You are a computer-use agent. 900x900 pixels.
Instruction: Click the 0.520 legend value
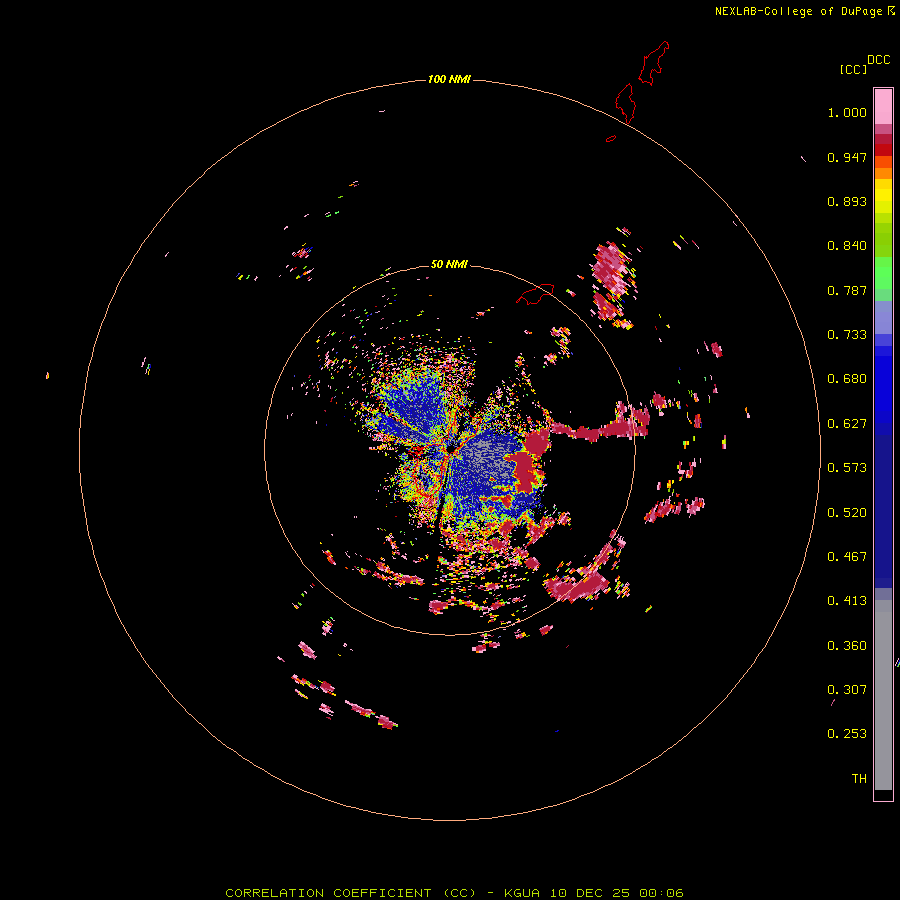847,513
